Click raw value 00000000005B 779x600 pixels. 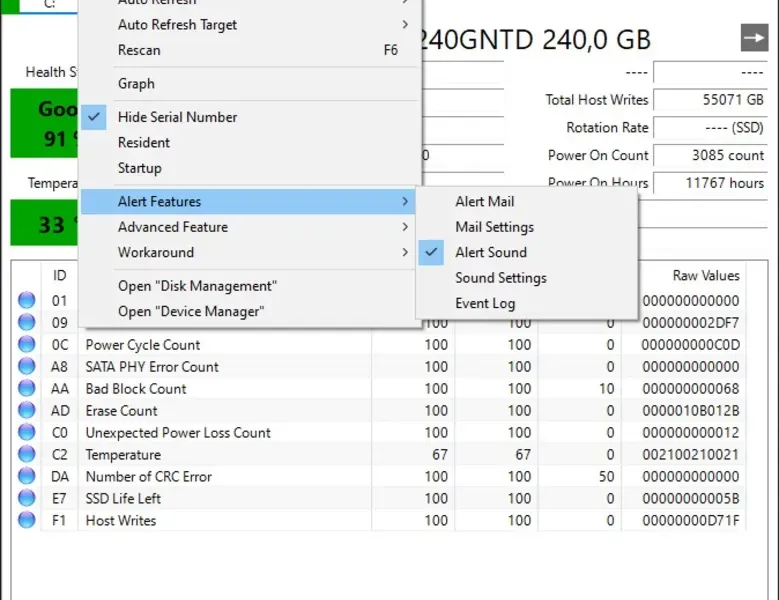[x=691, y=498]
